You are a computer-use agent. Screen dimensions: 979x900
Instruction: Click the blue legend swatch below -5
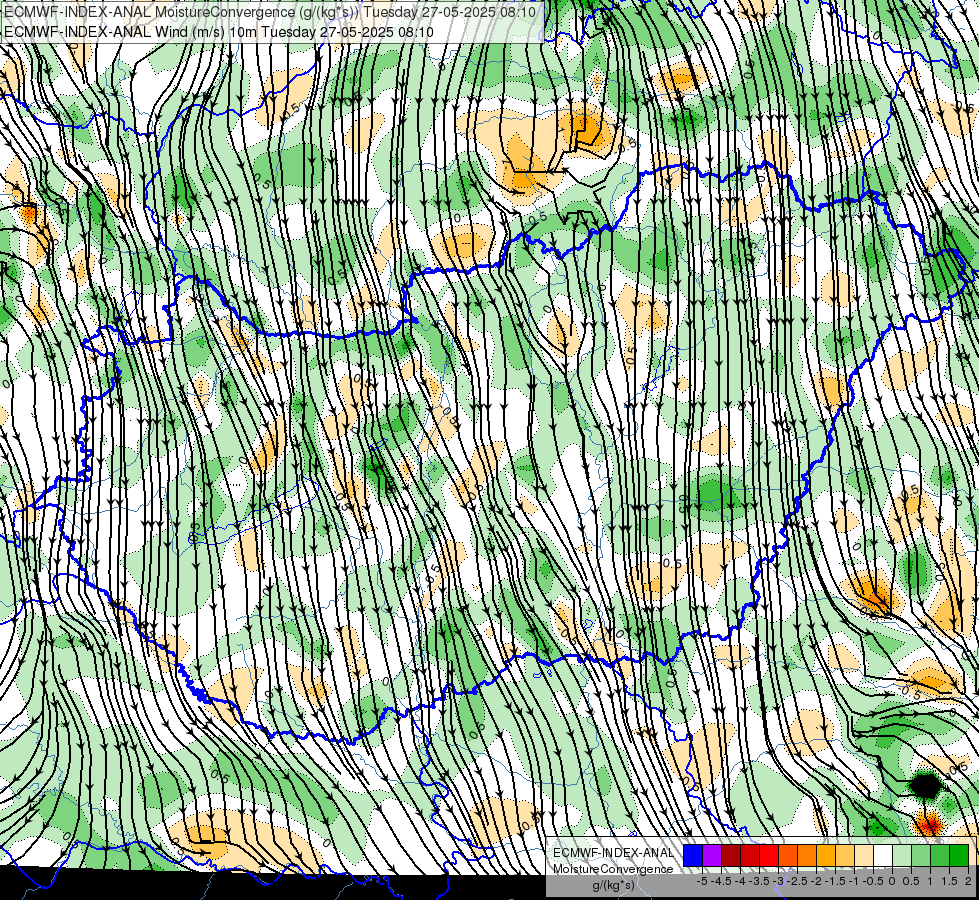click(693, 856)
